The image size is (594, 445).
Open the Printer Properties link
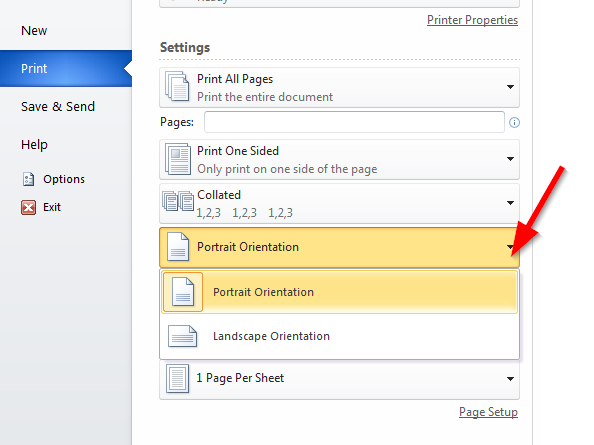point(472,20)
